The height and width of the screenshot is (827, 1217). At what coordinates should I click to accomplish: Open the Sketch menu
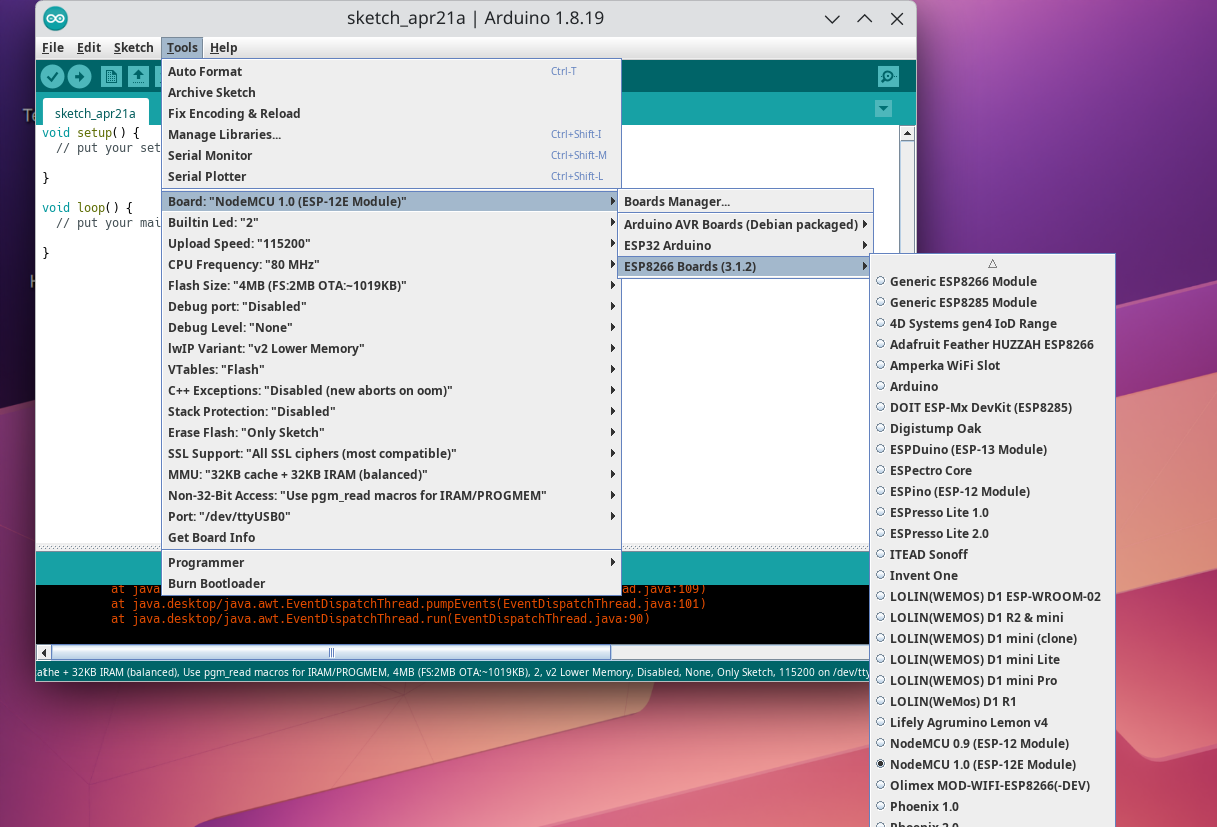click(x=134, y=47)
